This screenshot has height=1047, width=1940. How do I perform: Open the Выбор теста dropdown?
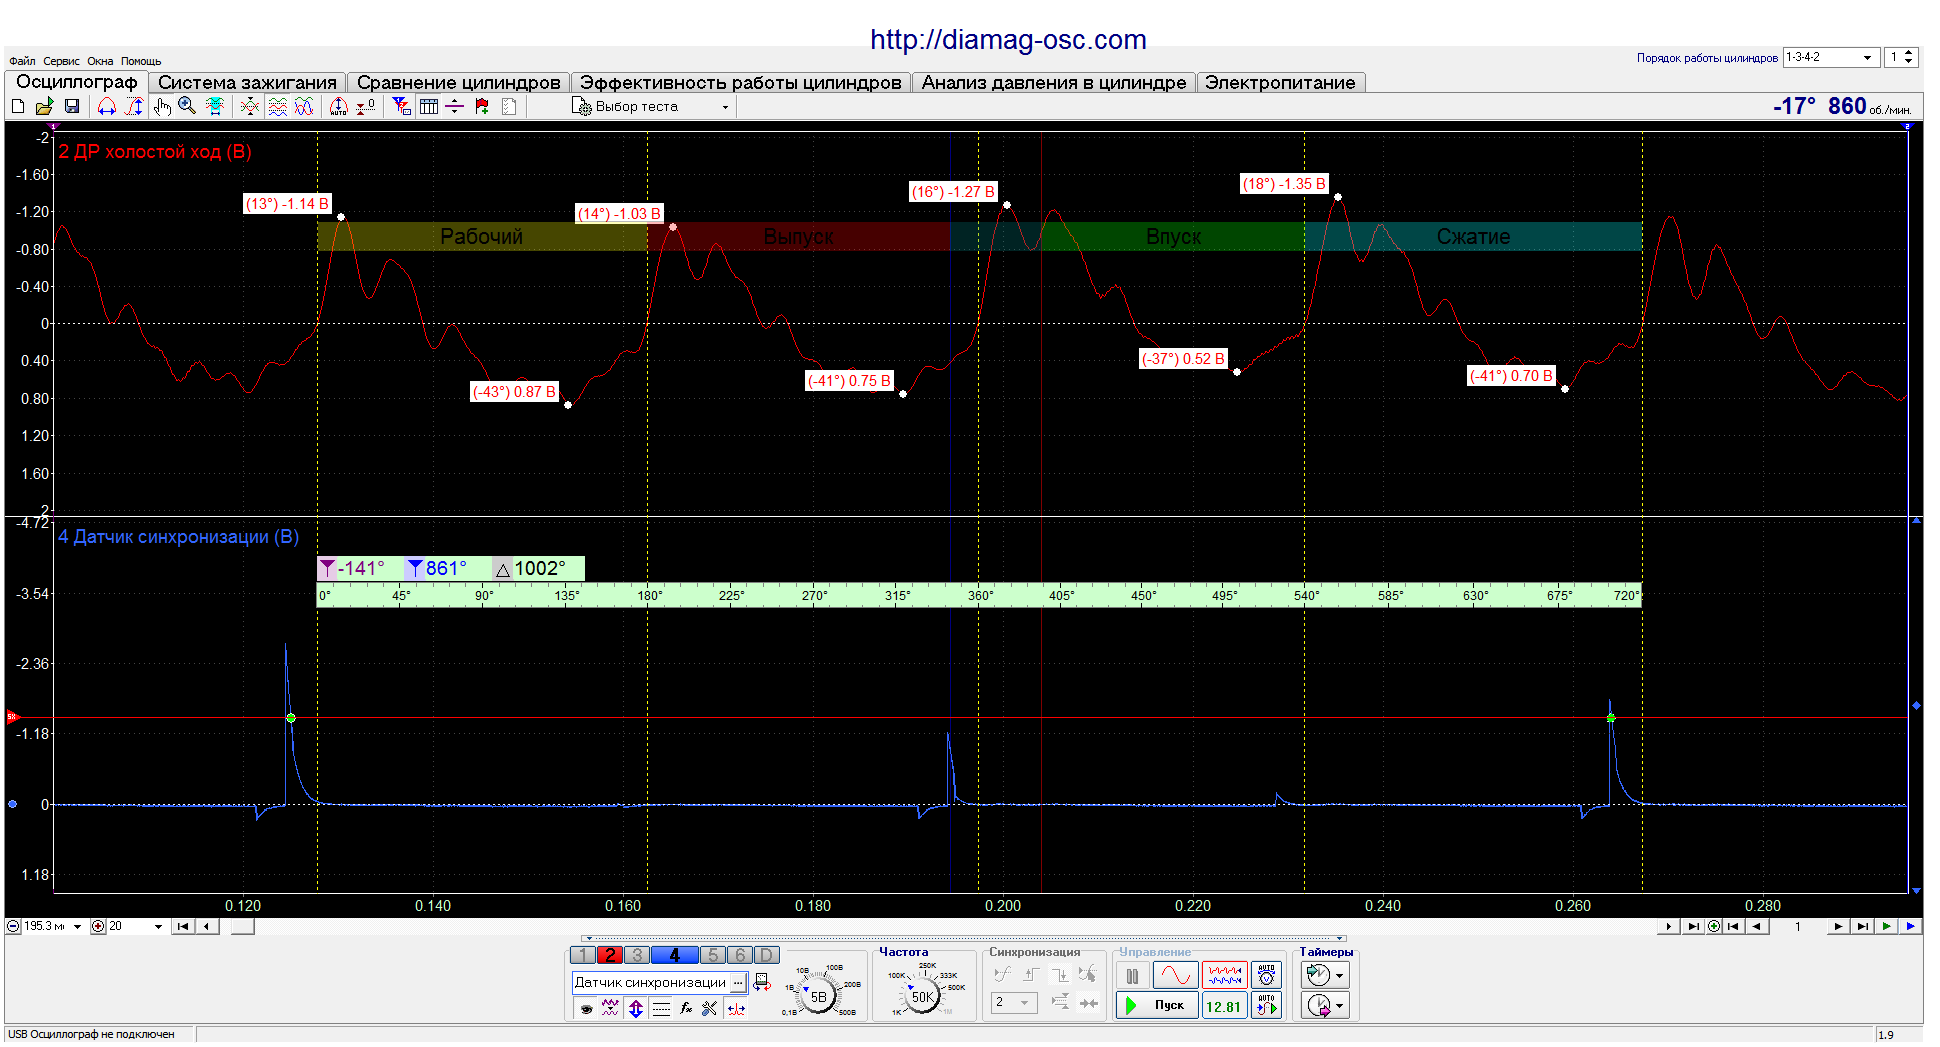[651, 106]
